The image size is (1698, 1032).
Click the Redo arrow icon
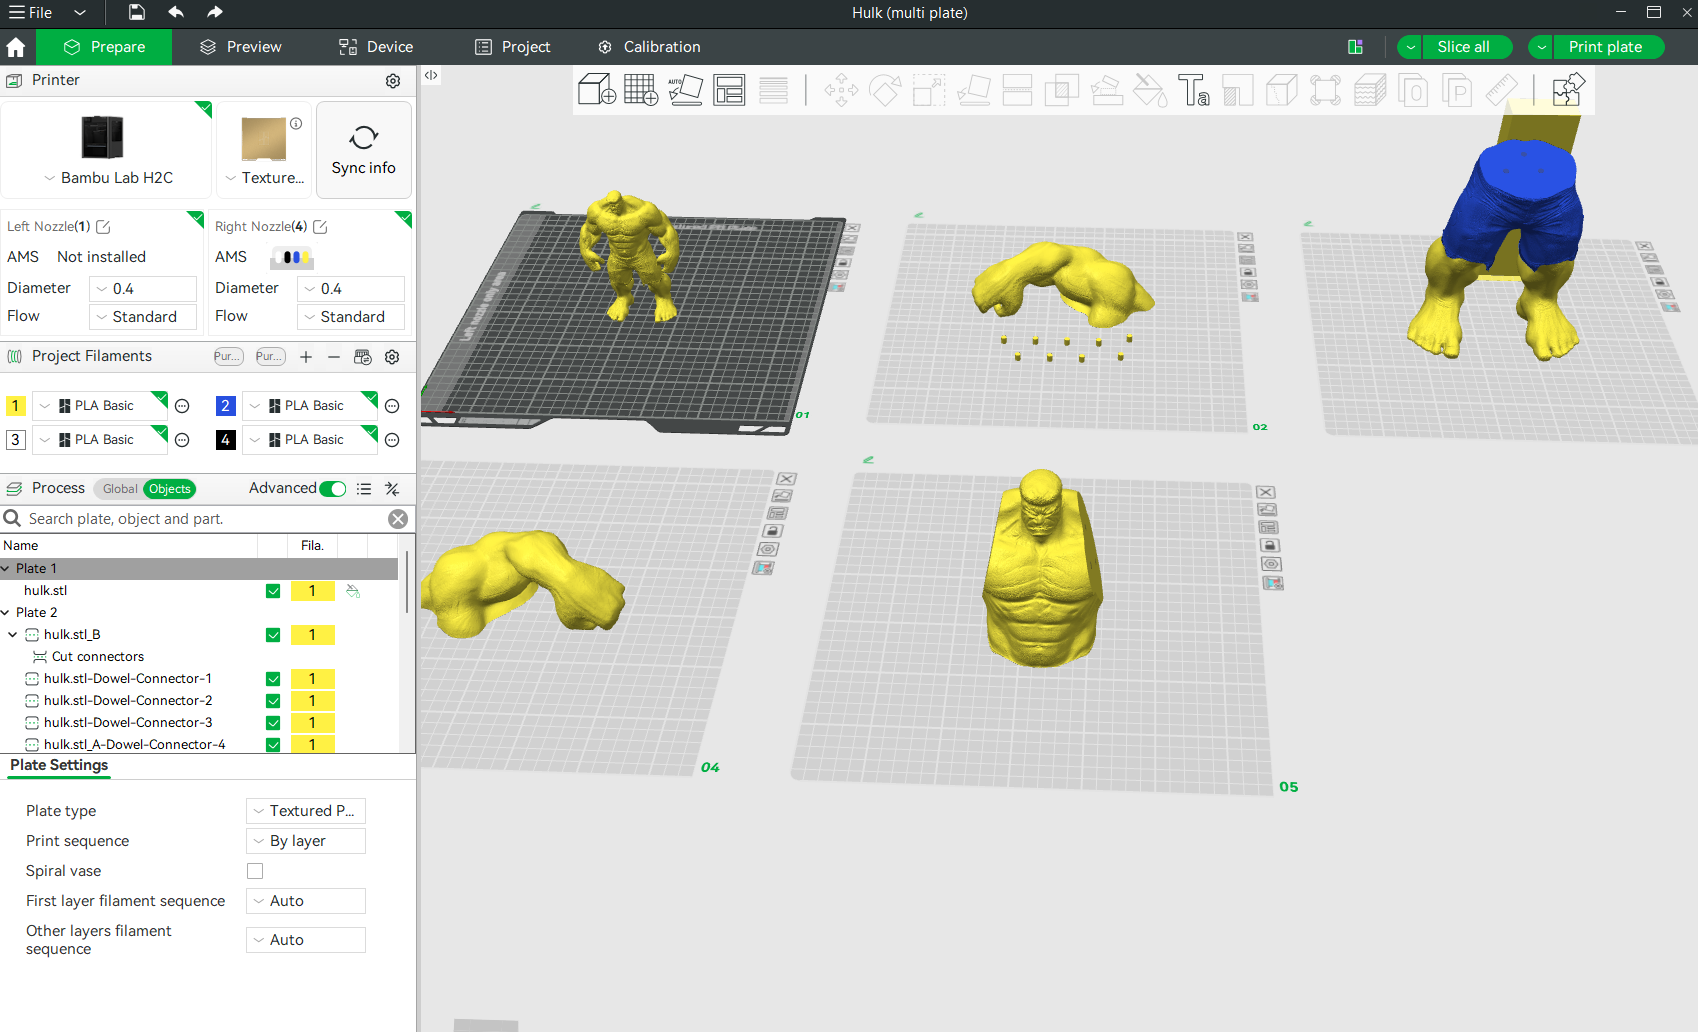point(215,12)
